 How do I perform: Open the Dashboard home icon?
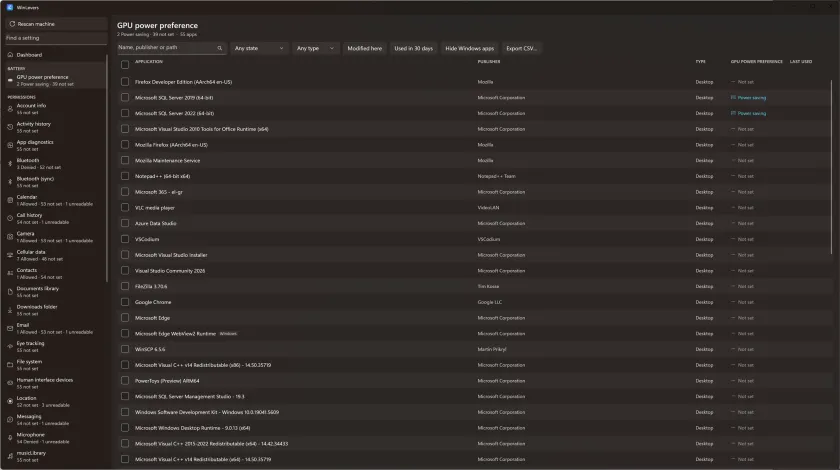coord(10,55)
